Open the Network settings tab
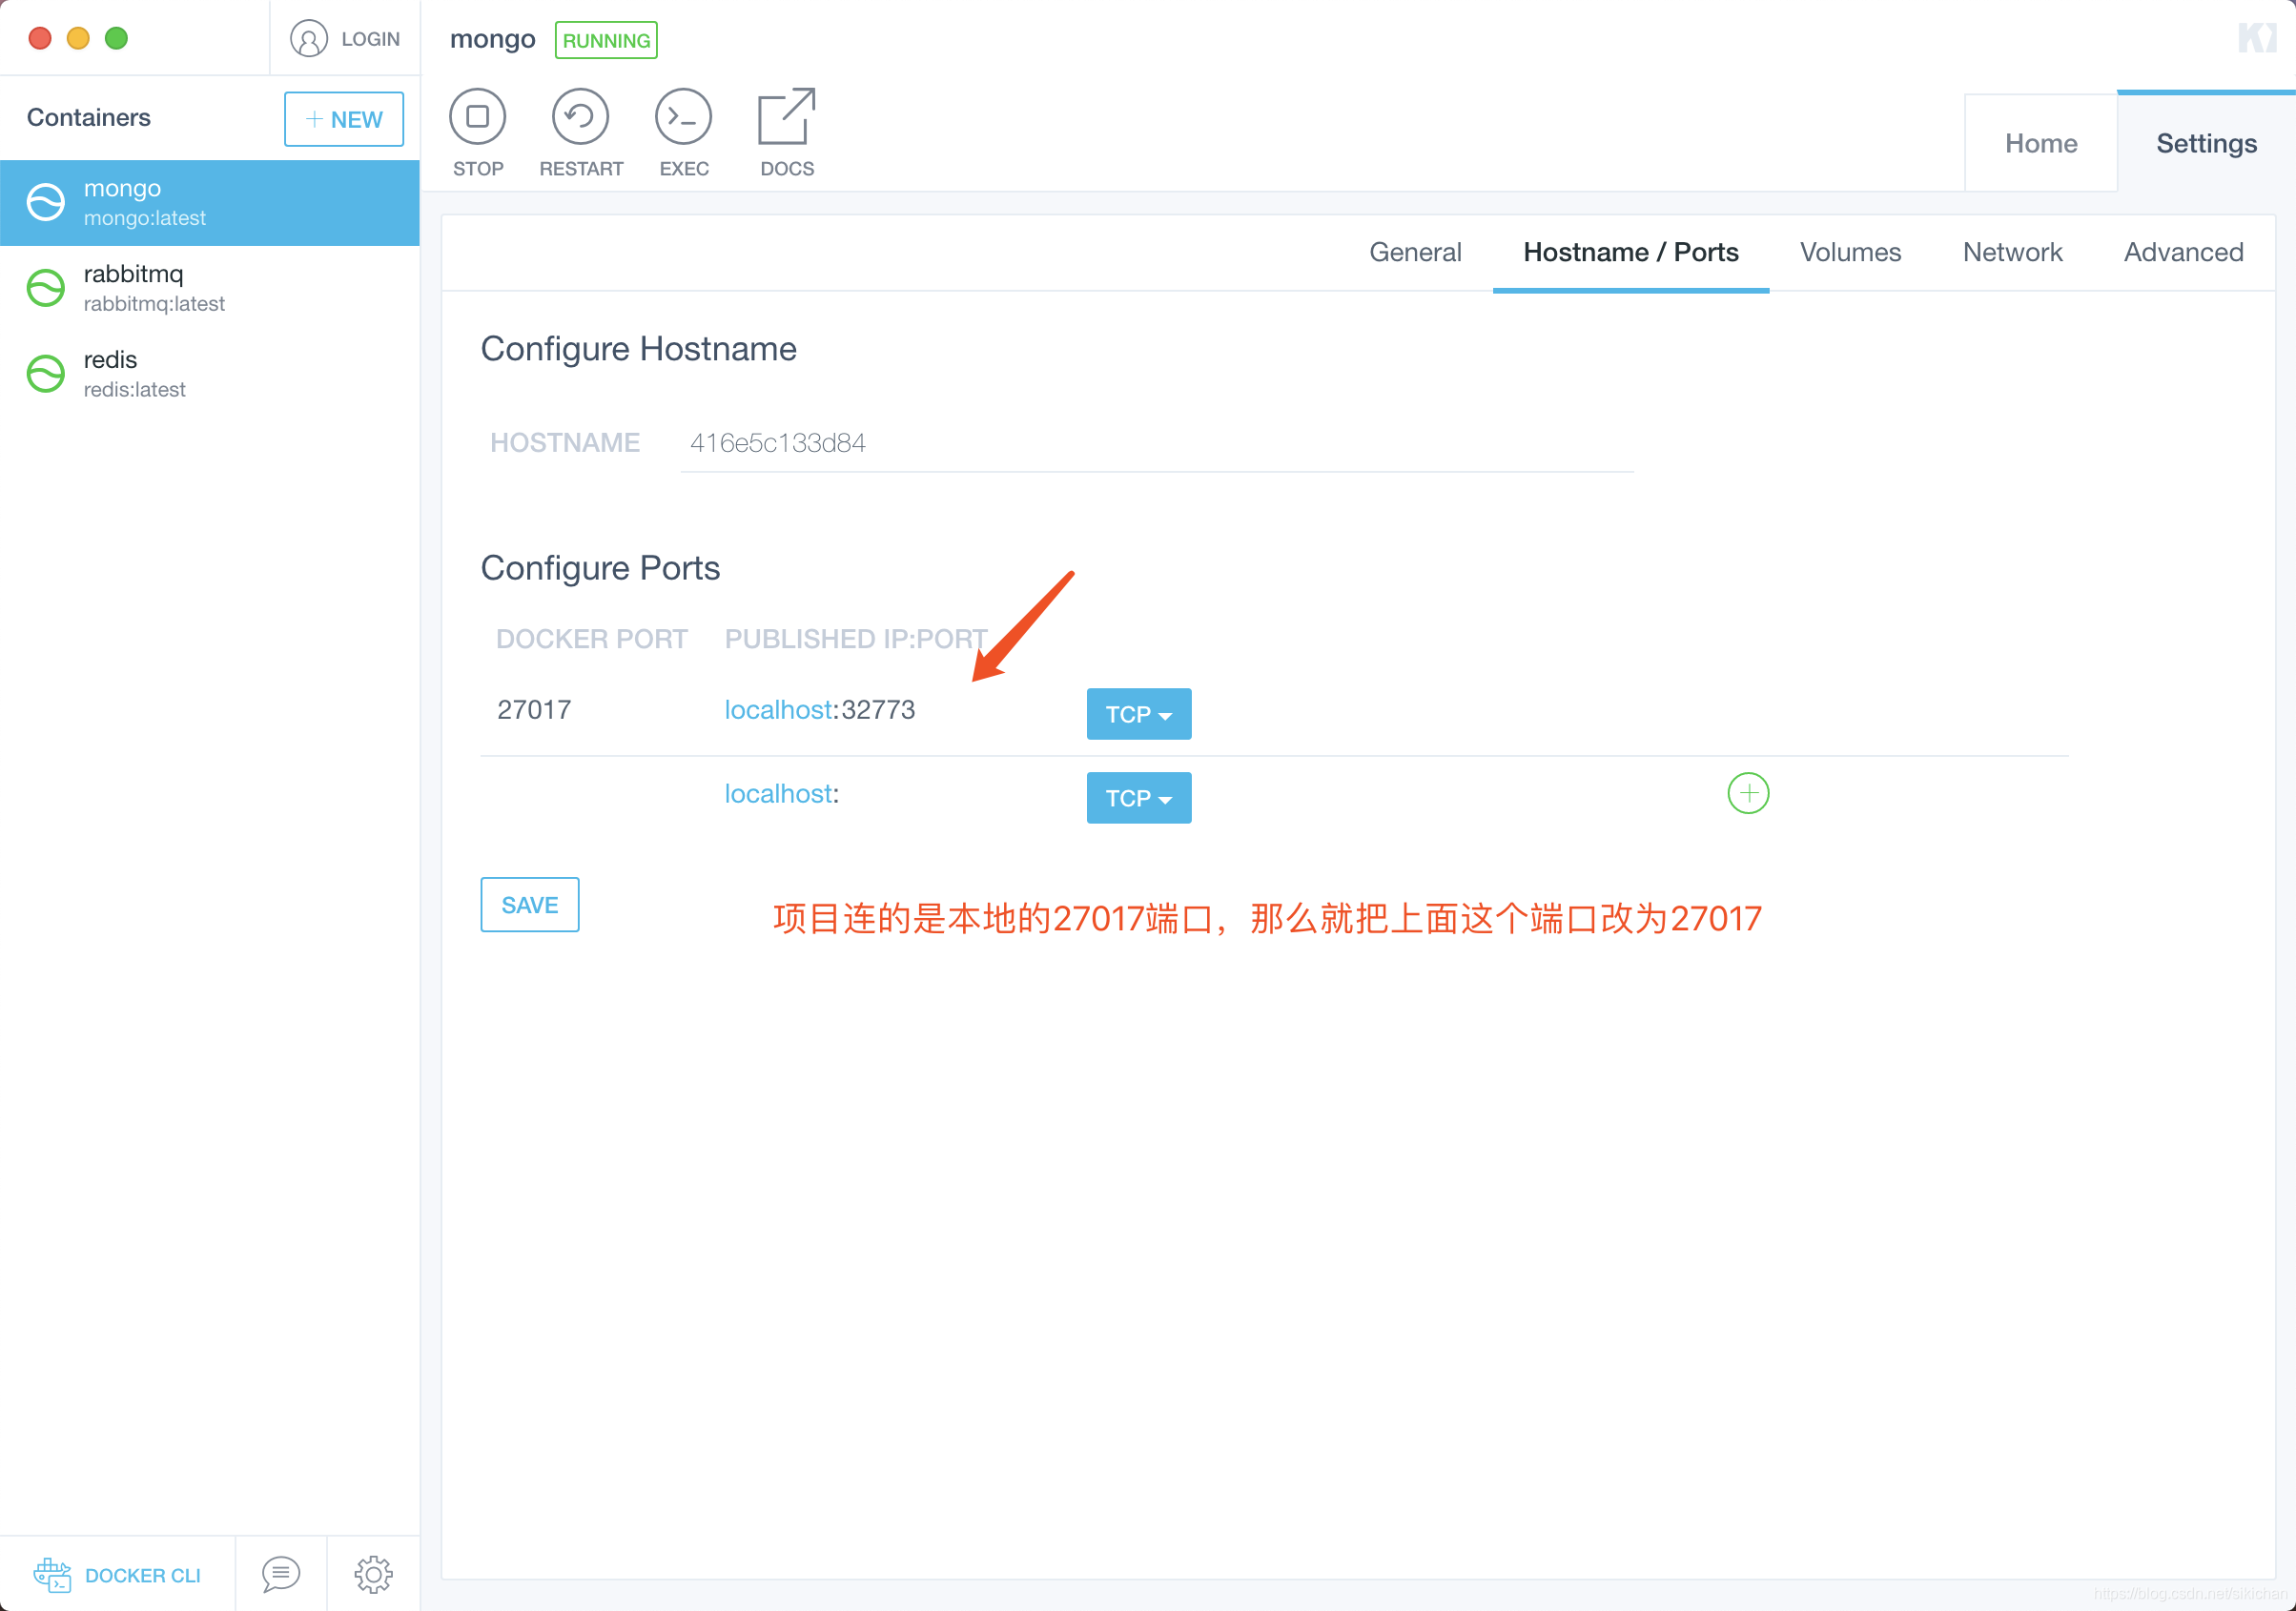The image size is (2296, 1611). pyautogui.click(x=2011, y=252)
